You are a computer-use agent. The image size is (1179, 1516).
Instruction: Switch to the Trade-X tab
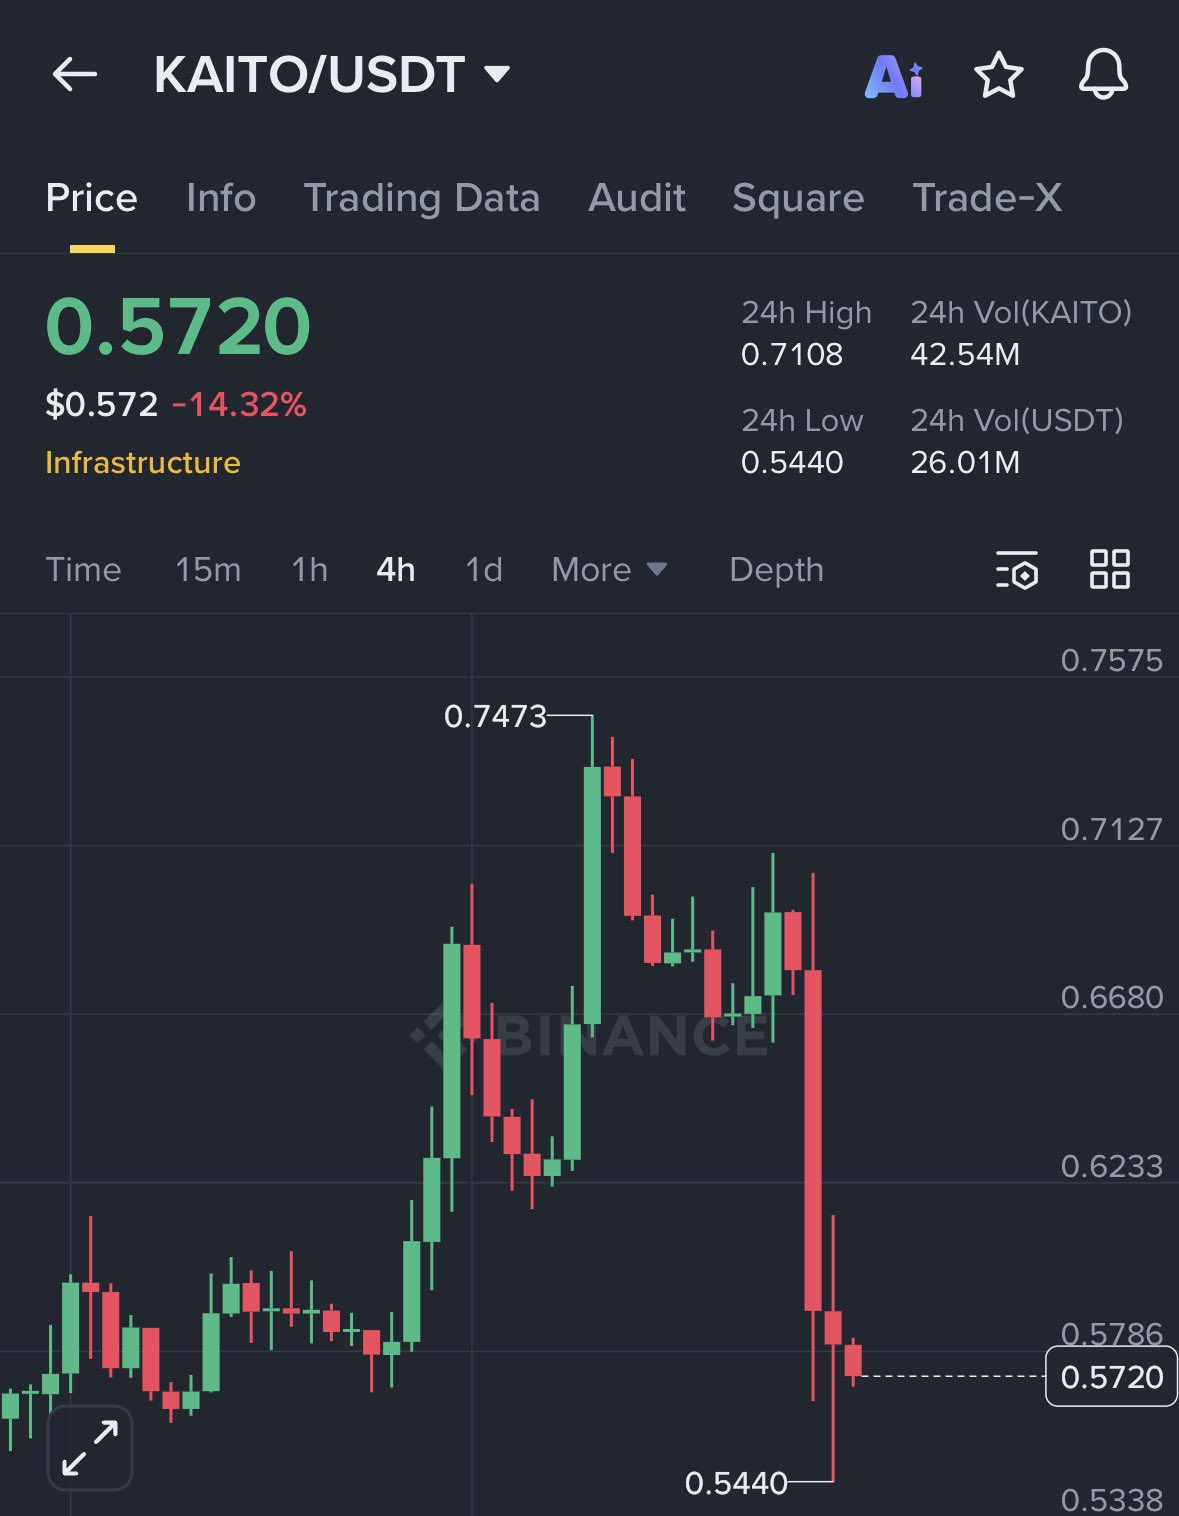(987, 198)
